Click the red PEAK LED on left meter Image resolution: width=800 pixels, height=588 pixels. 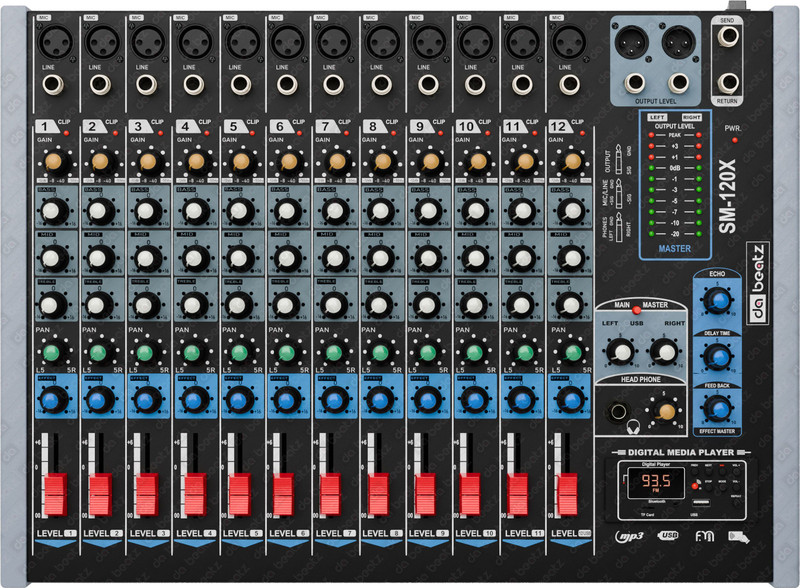pos(651,135)
